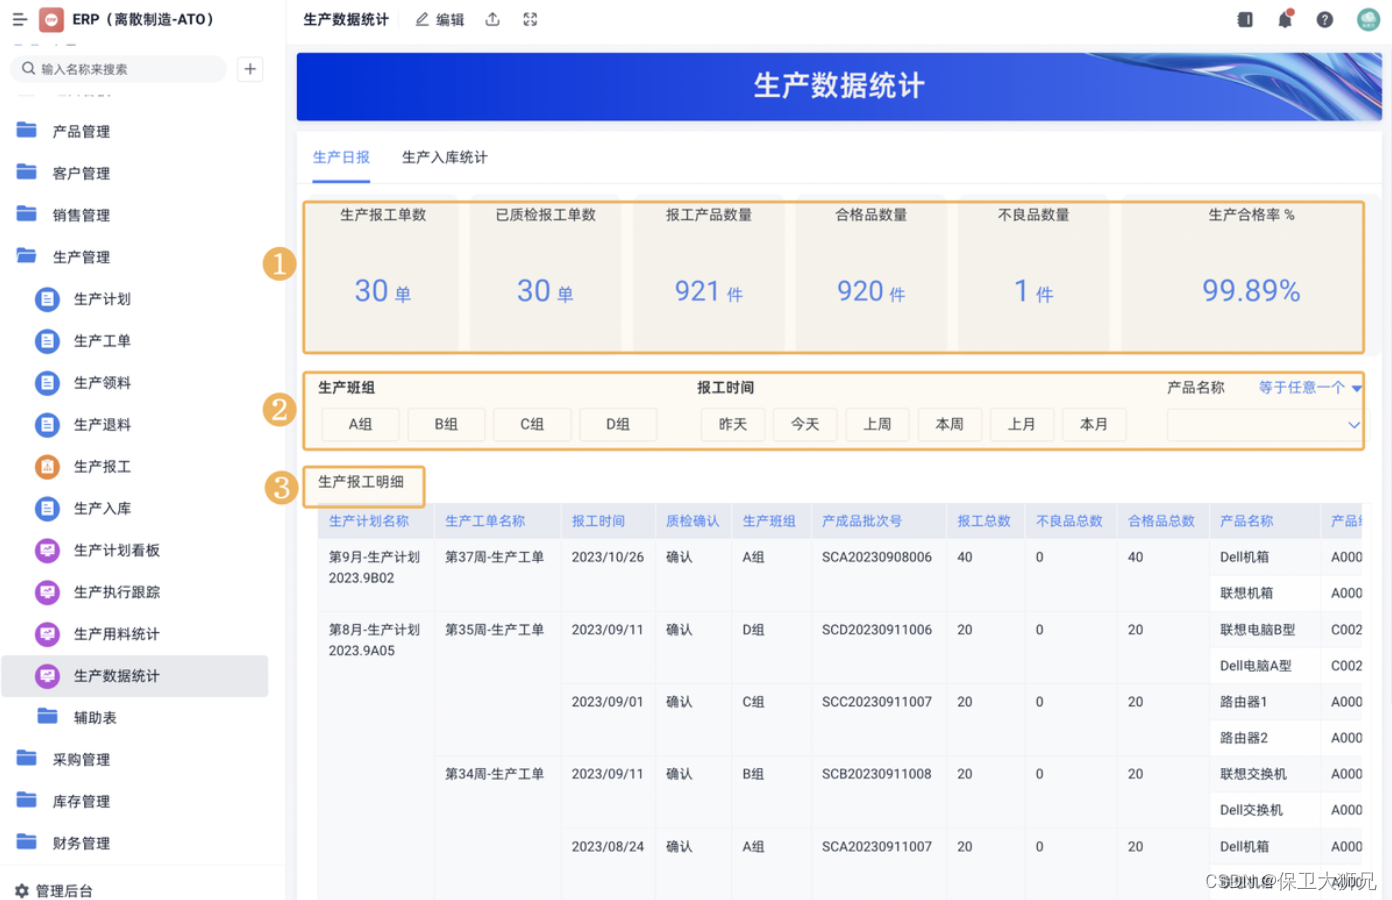This screenshot has height=900, width=1392.
Task: Switch to the 生产入库统计 tab
Action: (x=444, y=157)
